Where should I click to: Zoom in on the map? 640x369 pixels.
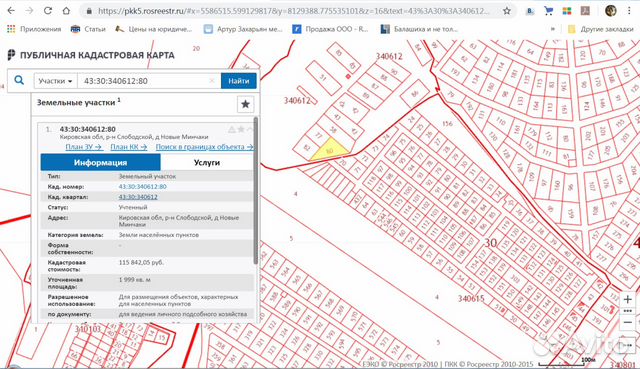coord(628,299)
